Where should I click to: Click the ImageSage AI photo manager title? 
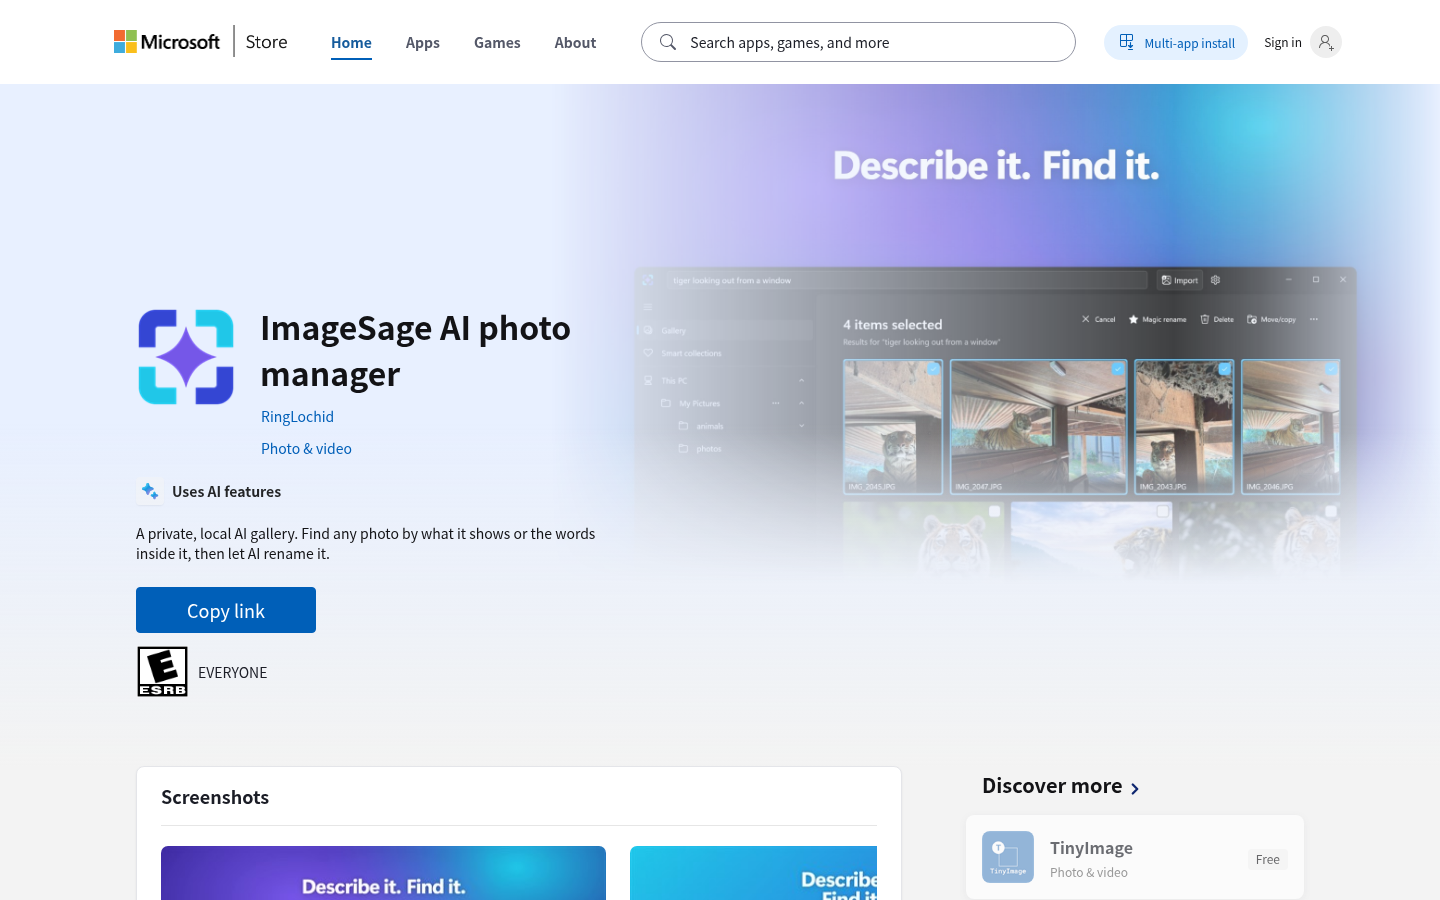[x=415, y=350]
